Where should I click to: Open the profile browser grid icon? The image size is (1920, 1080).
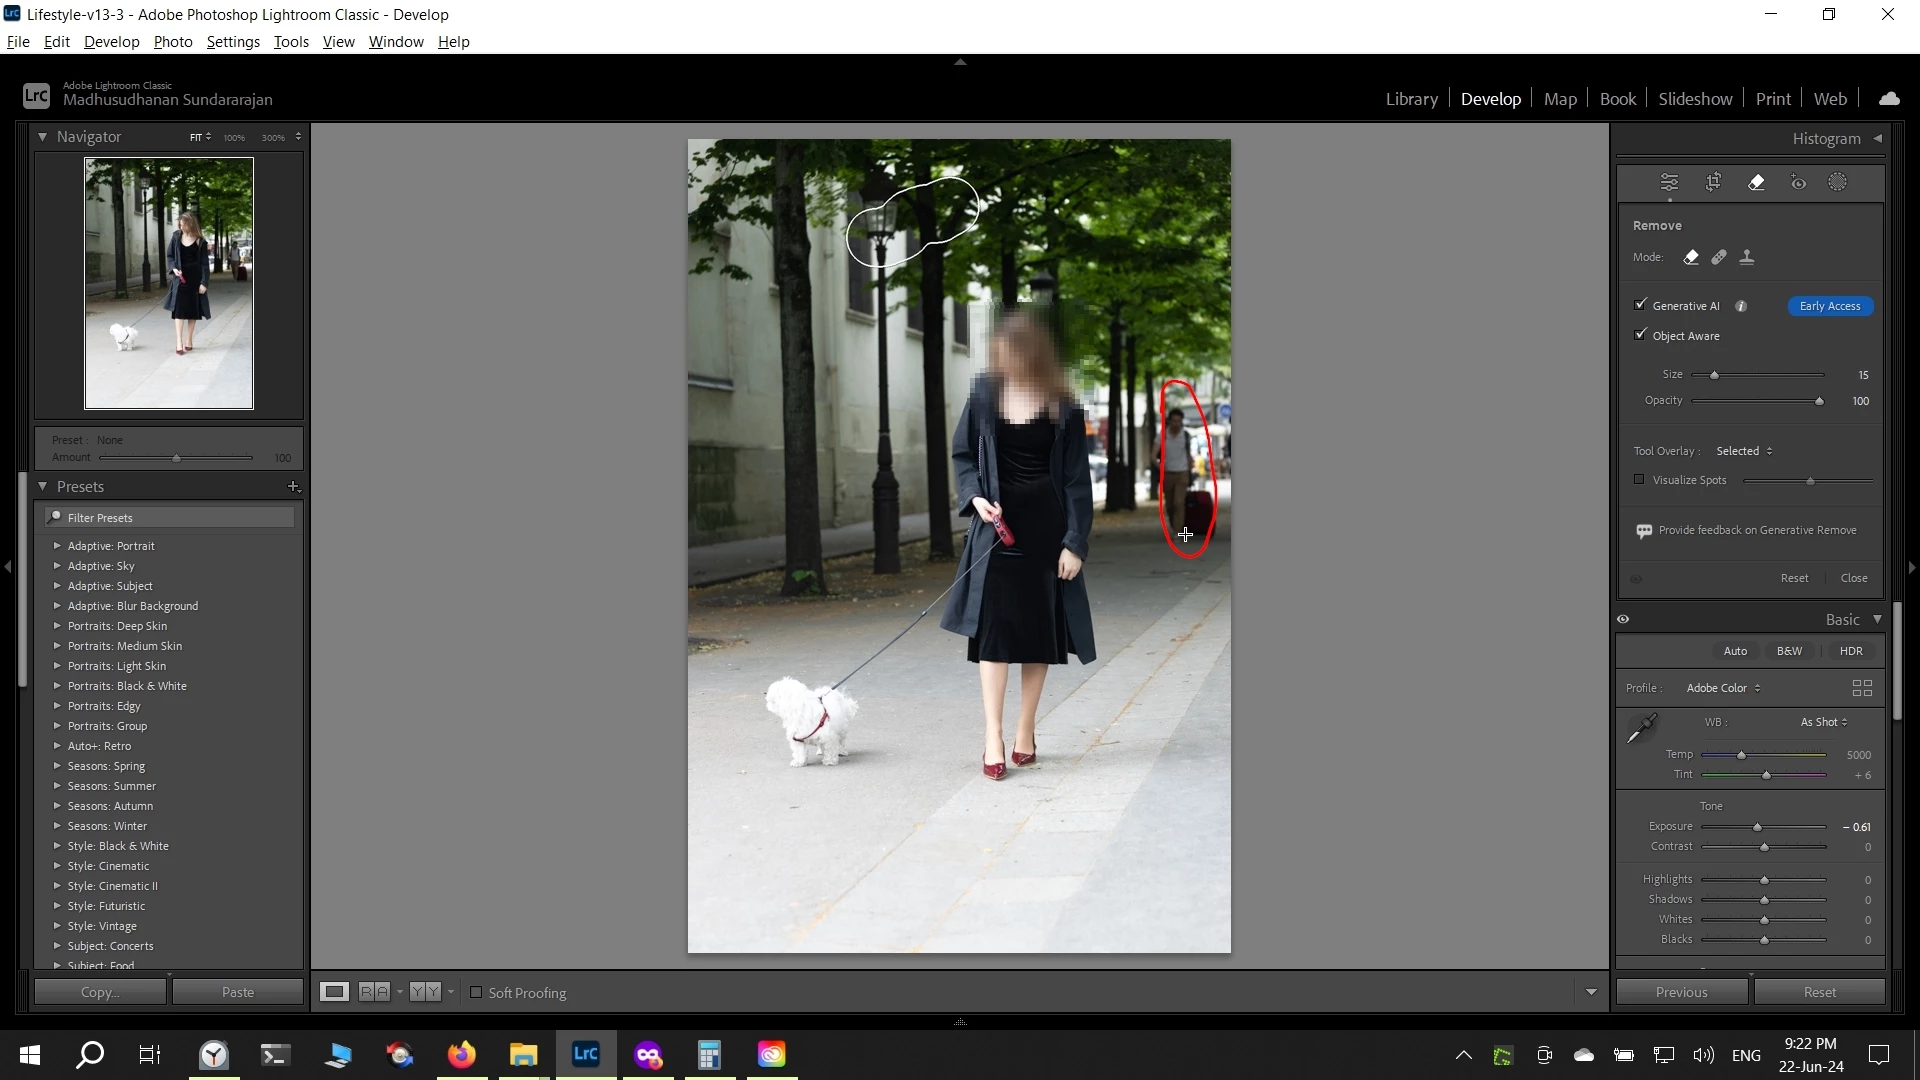point(1862,688)
